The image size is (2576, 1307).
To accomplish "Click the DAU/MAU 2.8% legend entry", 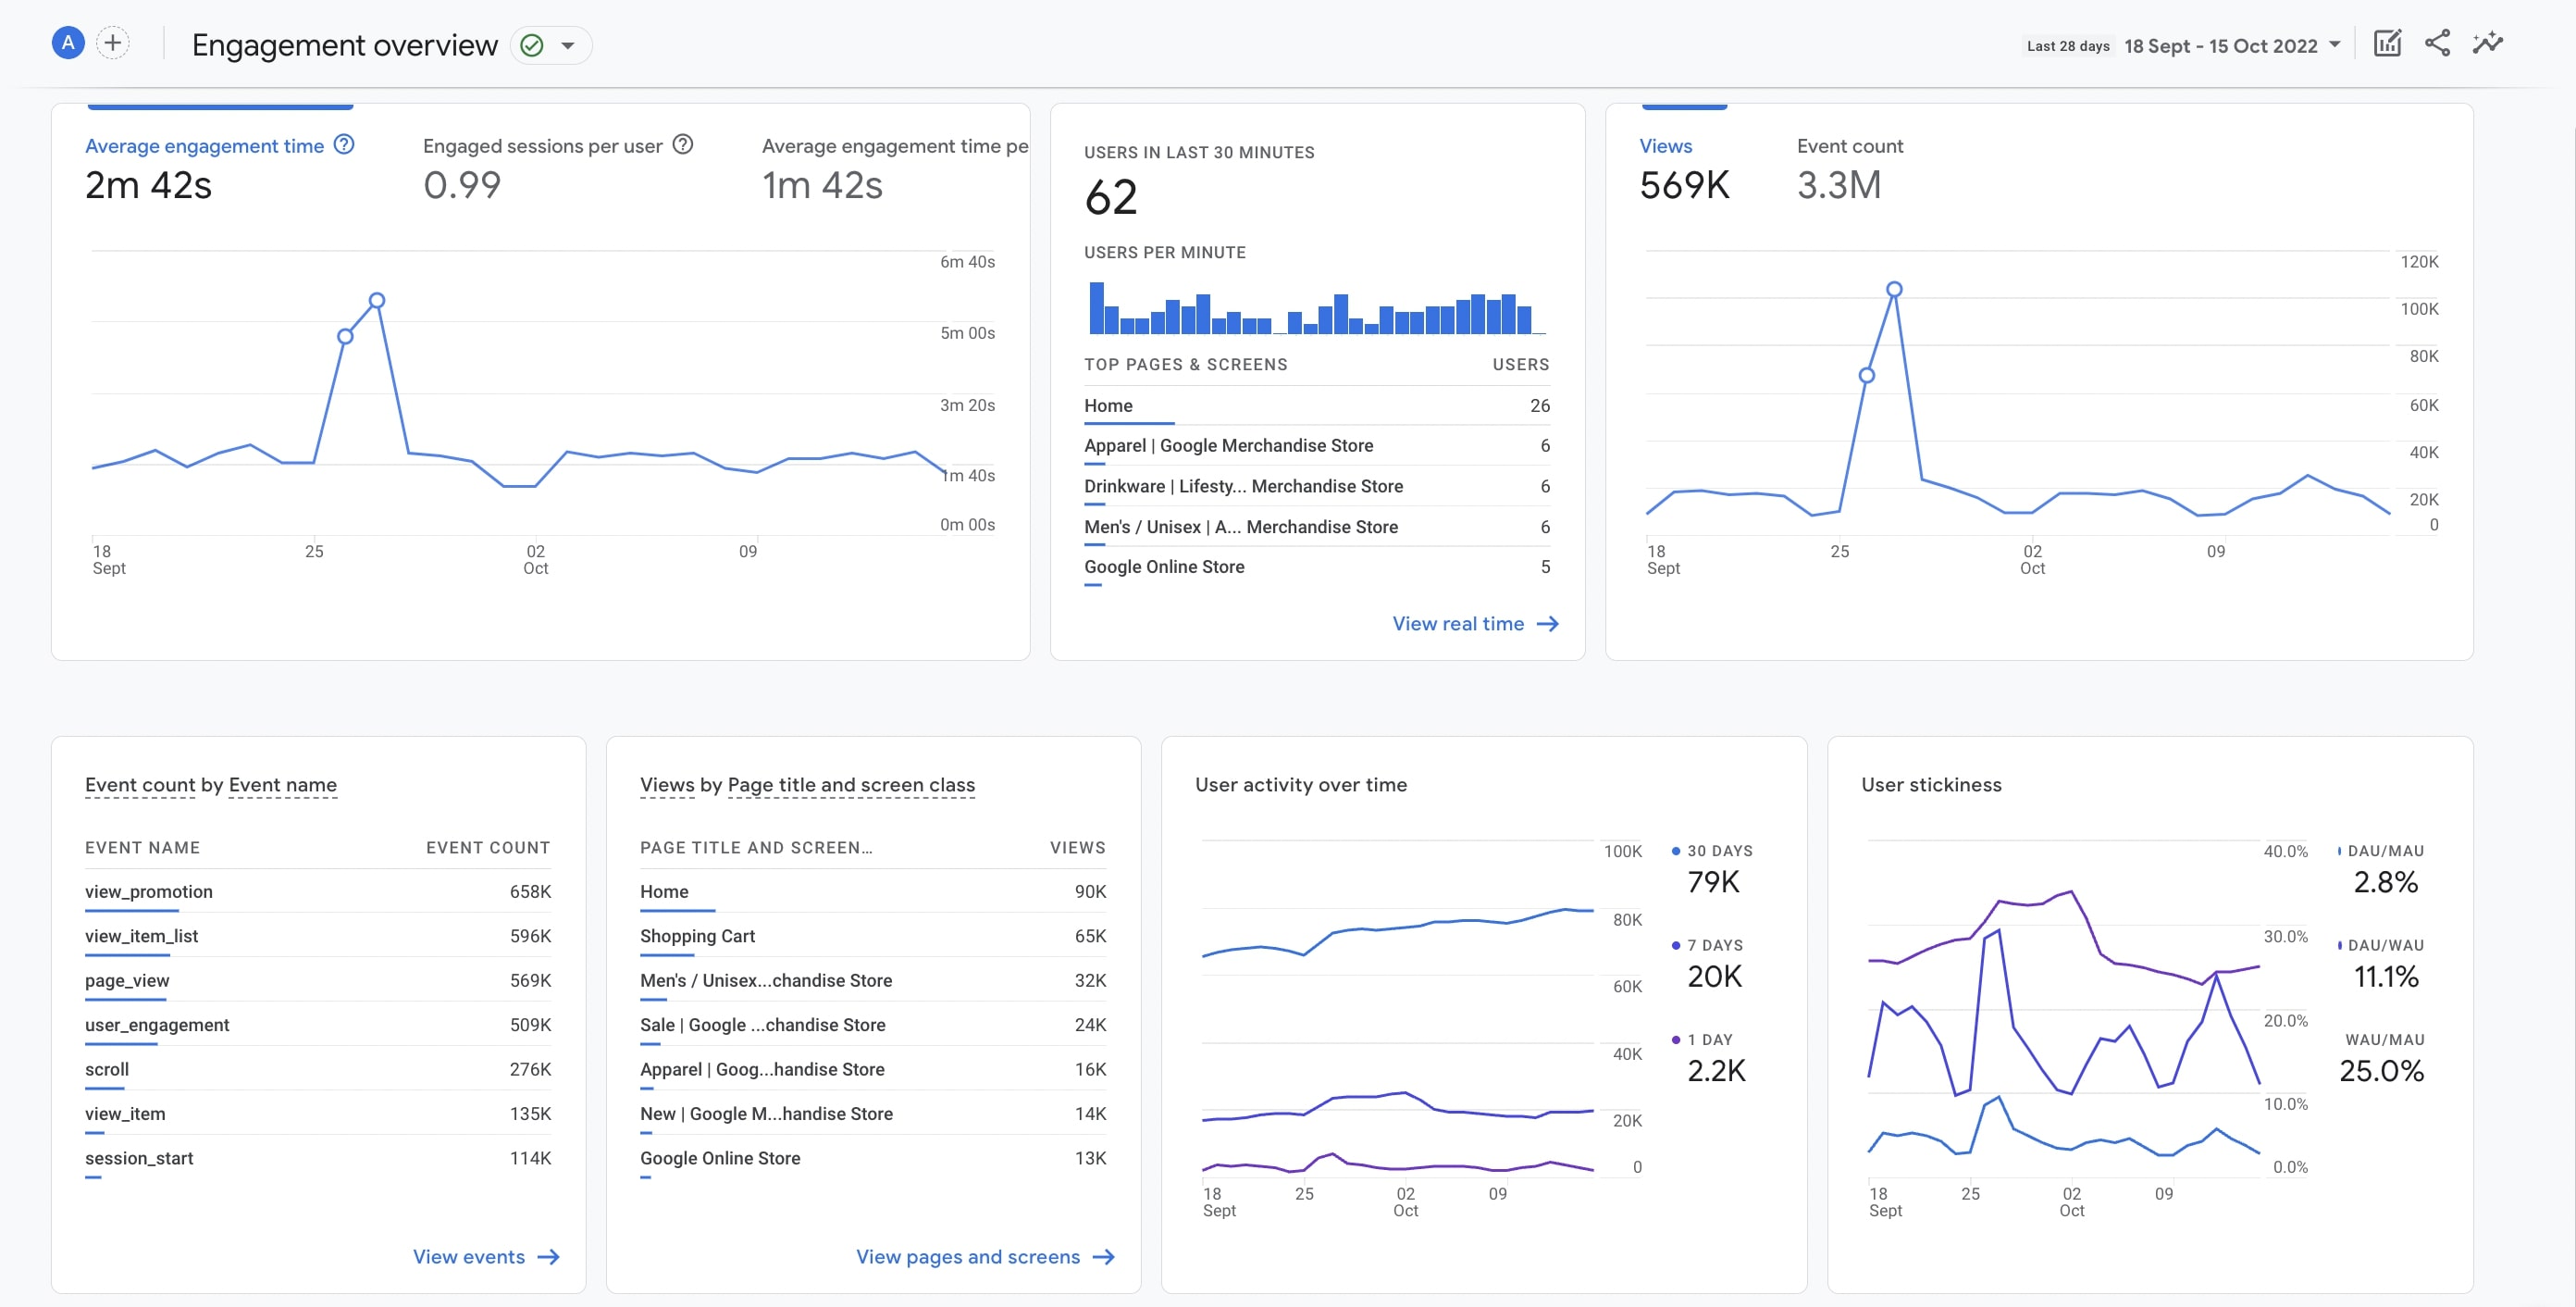I will [2381, 868].
